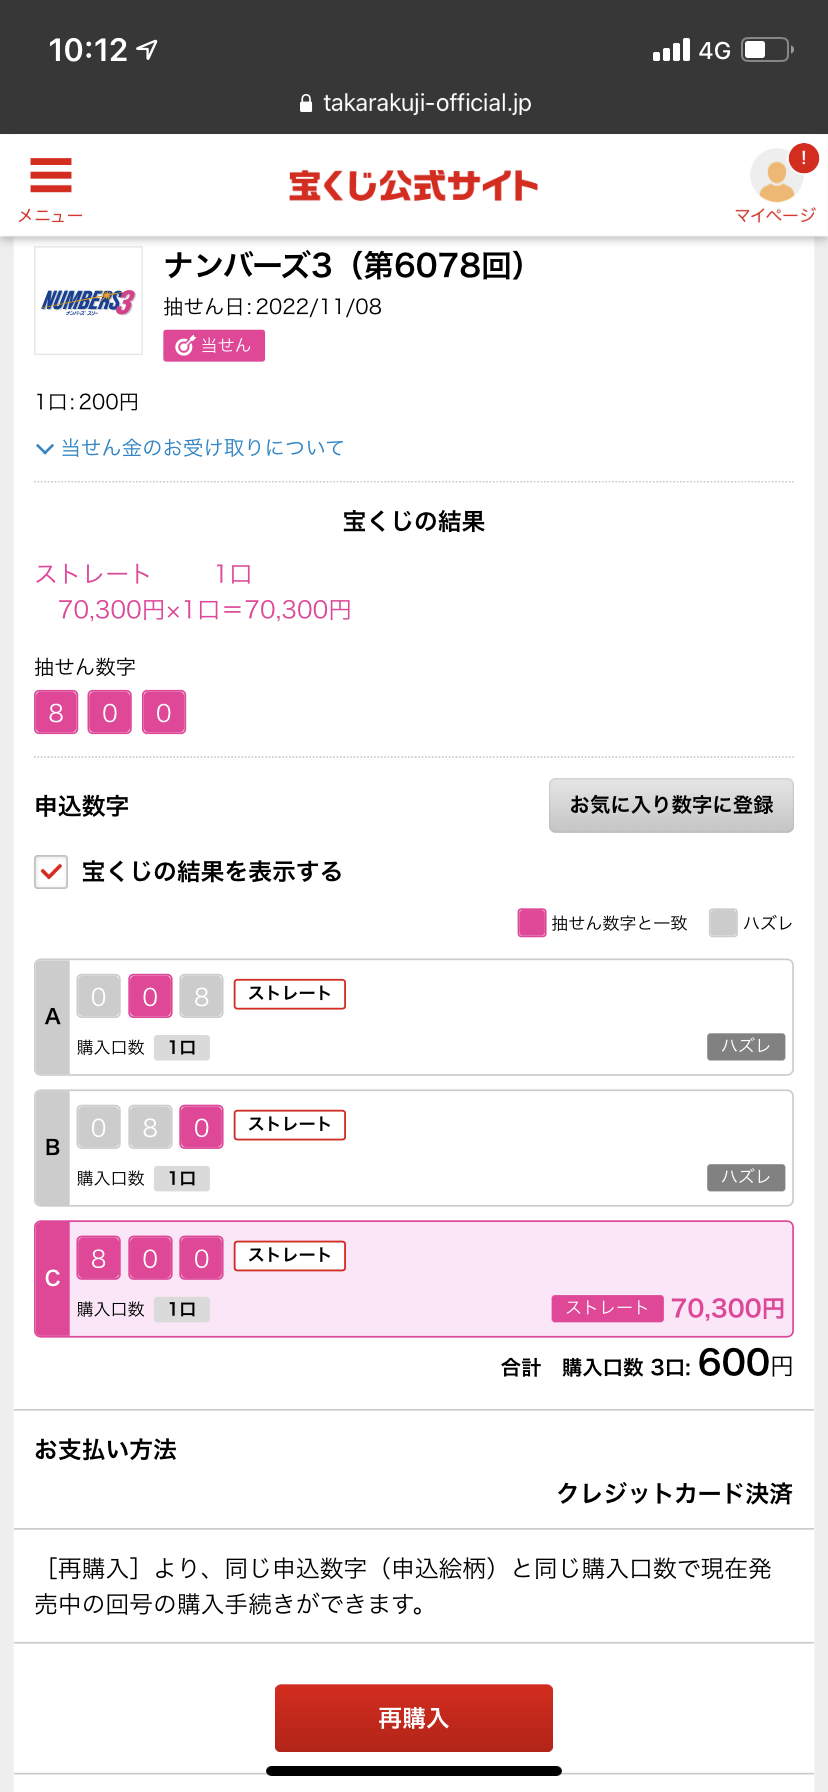
Task: Tap the lock icon in address bar
Action: [306, 104]
